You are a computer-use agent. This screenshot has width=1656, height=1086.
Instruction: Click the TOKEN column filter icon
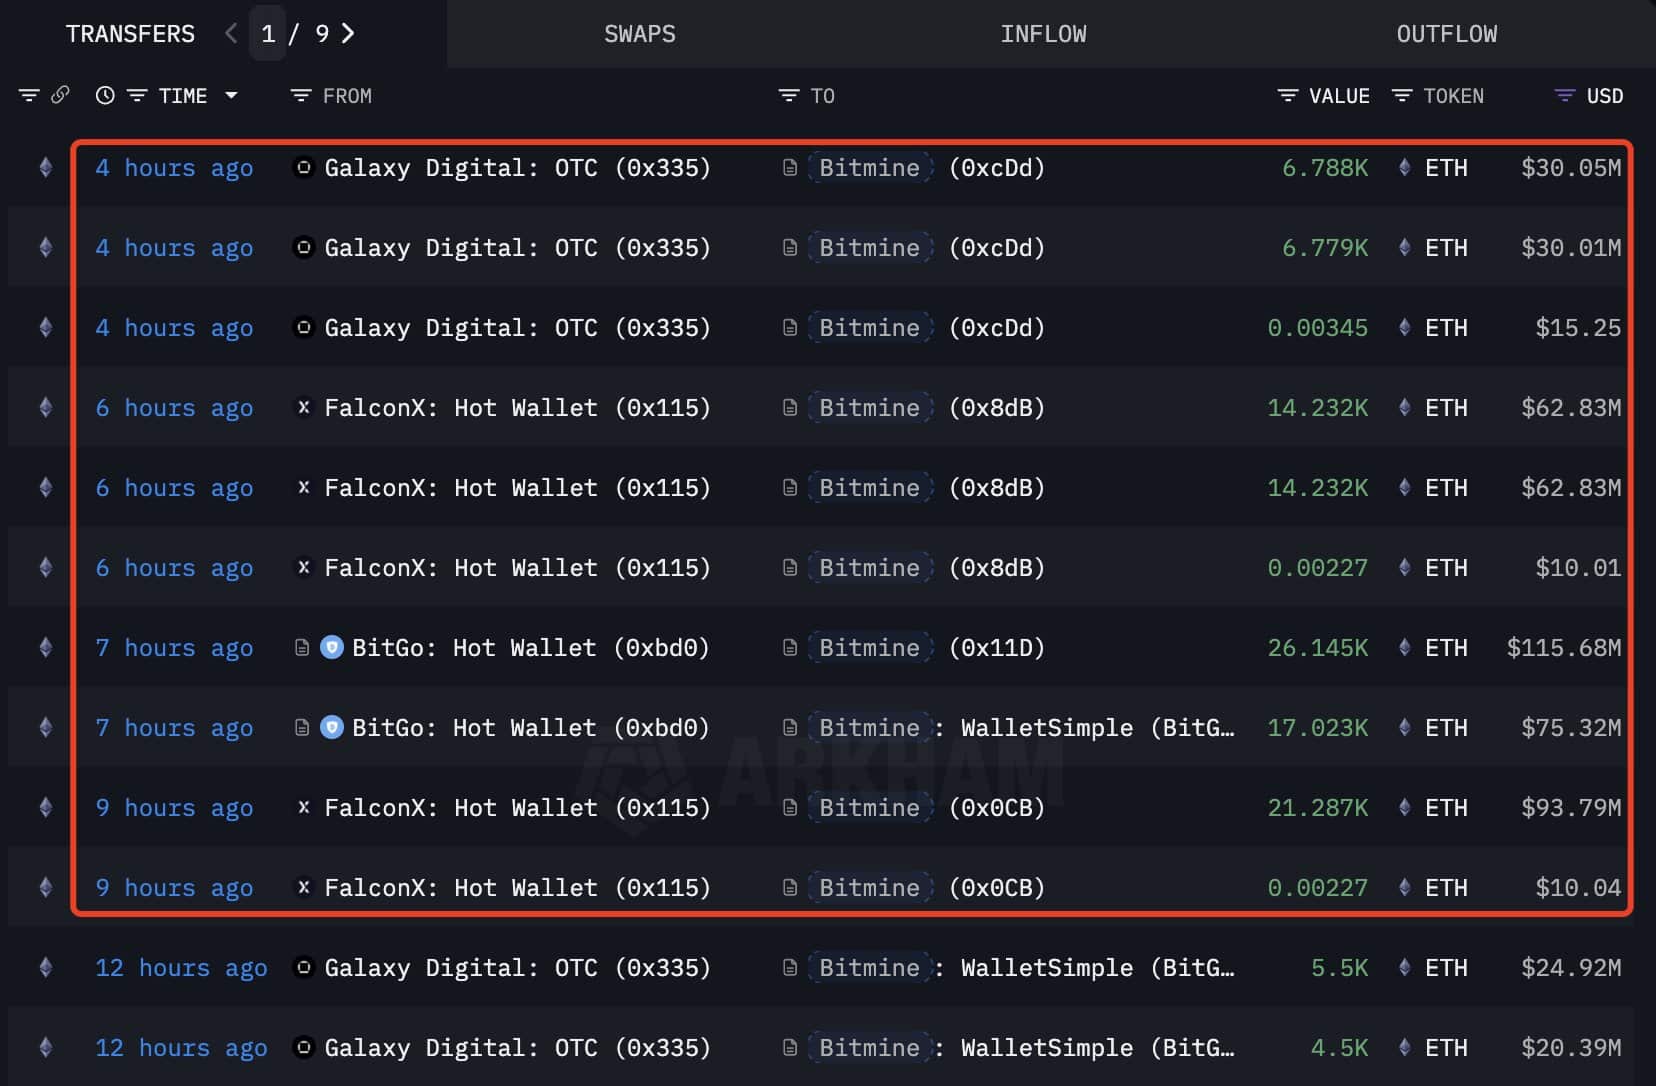1402,95
